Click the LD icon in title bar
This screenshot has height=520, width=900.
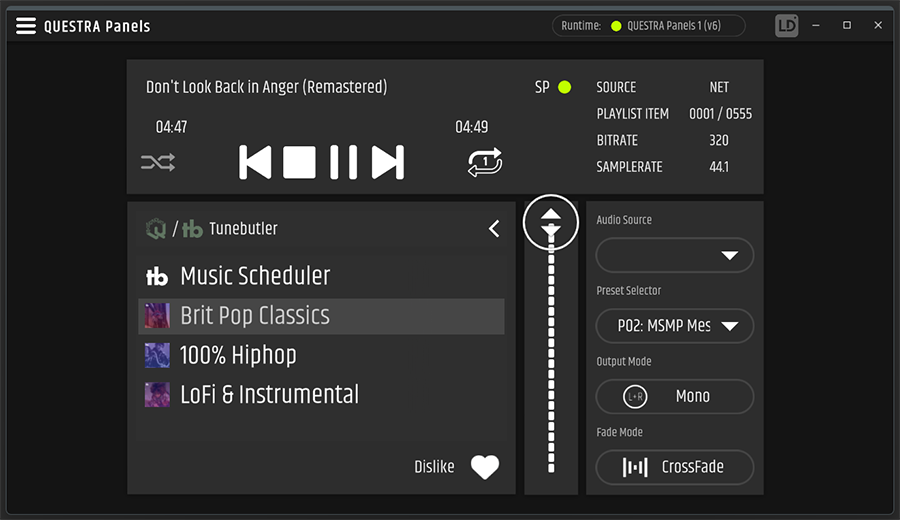(787, 26)
